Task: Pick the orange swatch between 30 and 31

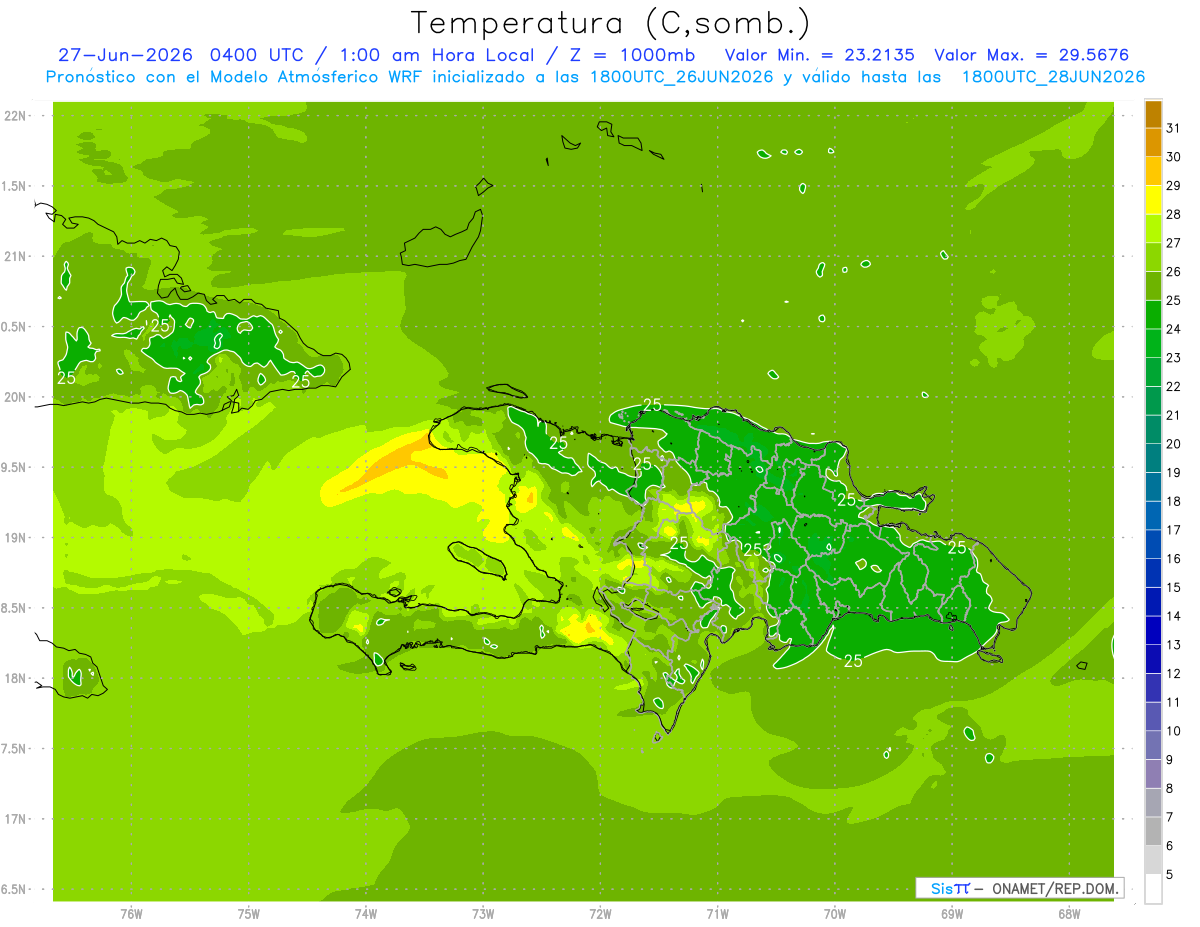Action: point(1153,142)
